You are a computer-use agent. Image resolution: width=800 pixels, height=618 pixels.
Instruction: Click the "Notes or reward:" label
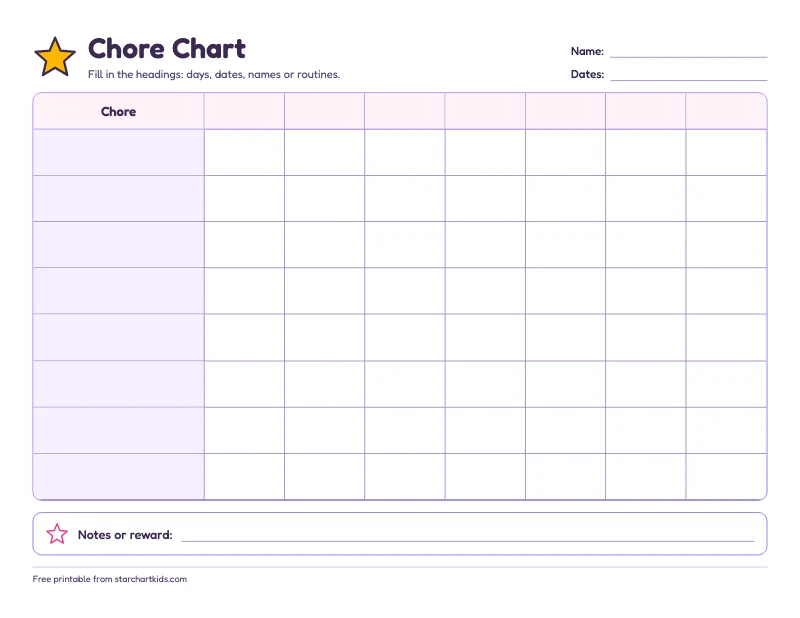coord(125,535)
